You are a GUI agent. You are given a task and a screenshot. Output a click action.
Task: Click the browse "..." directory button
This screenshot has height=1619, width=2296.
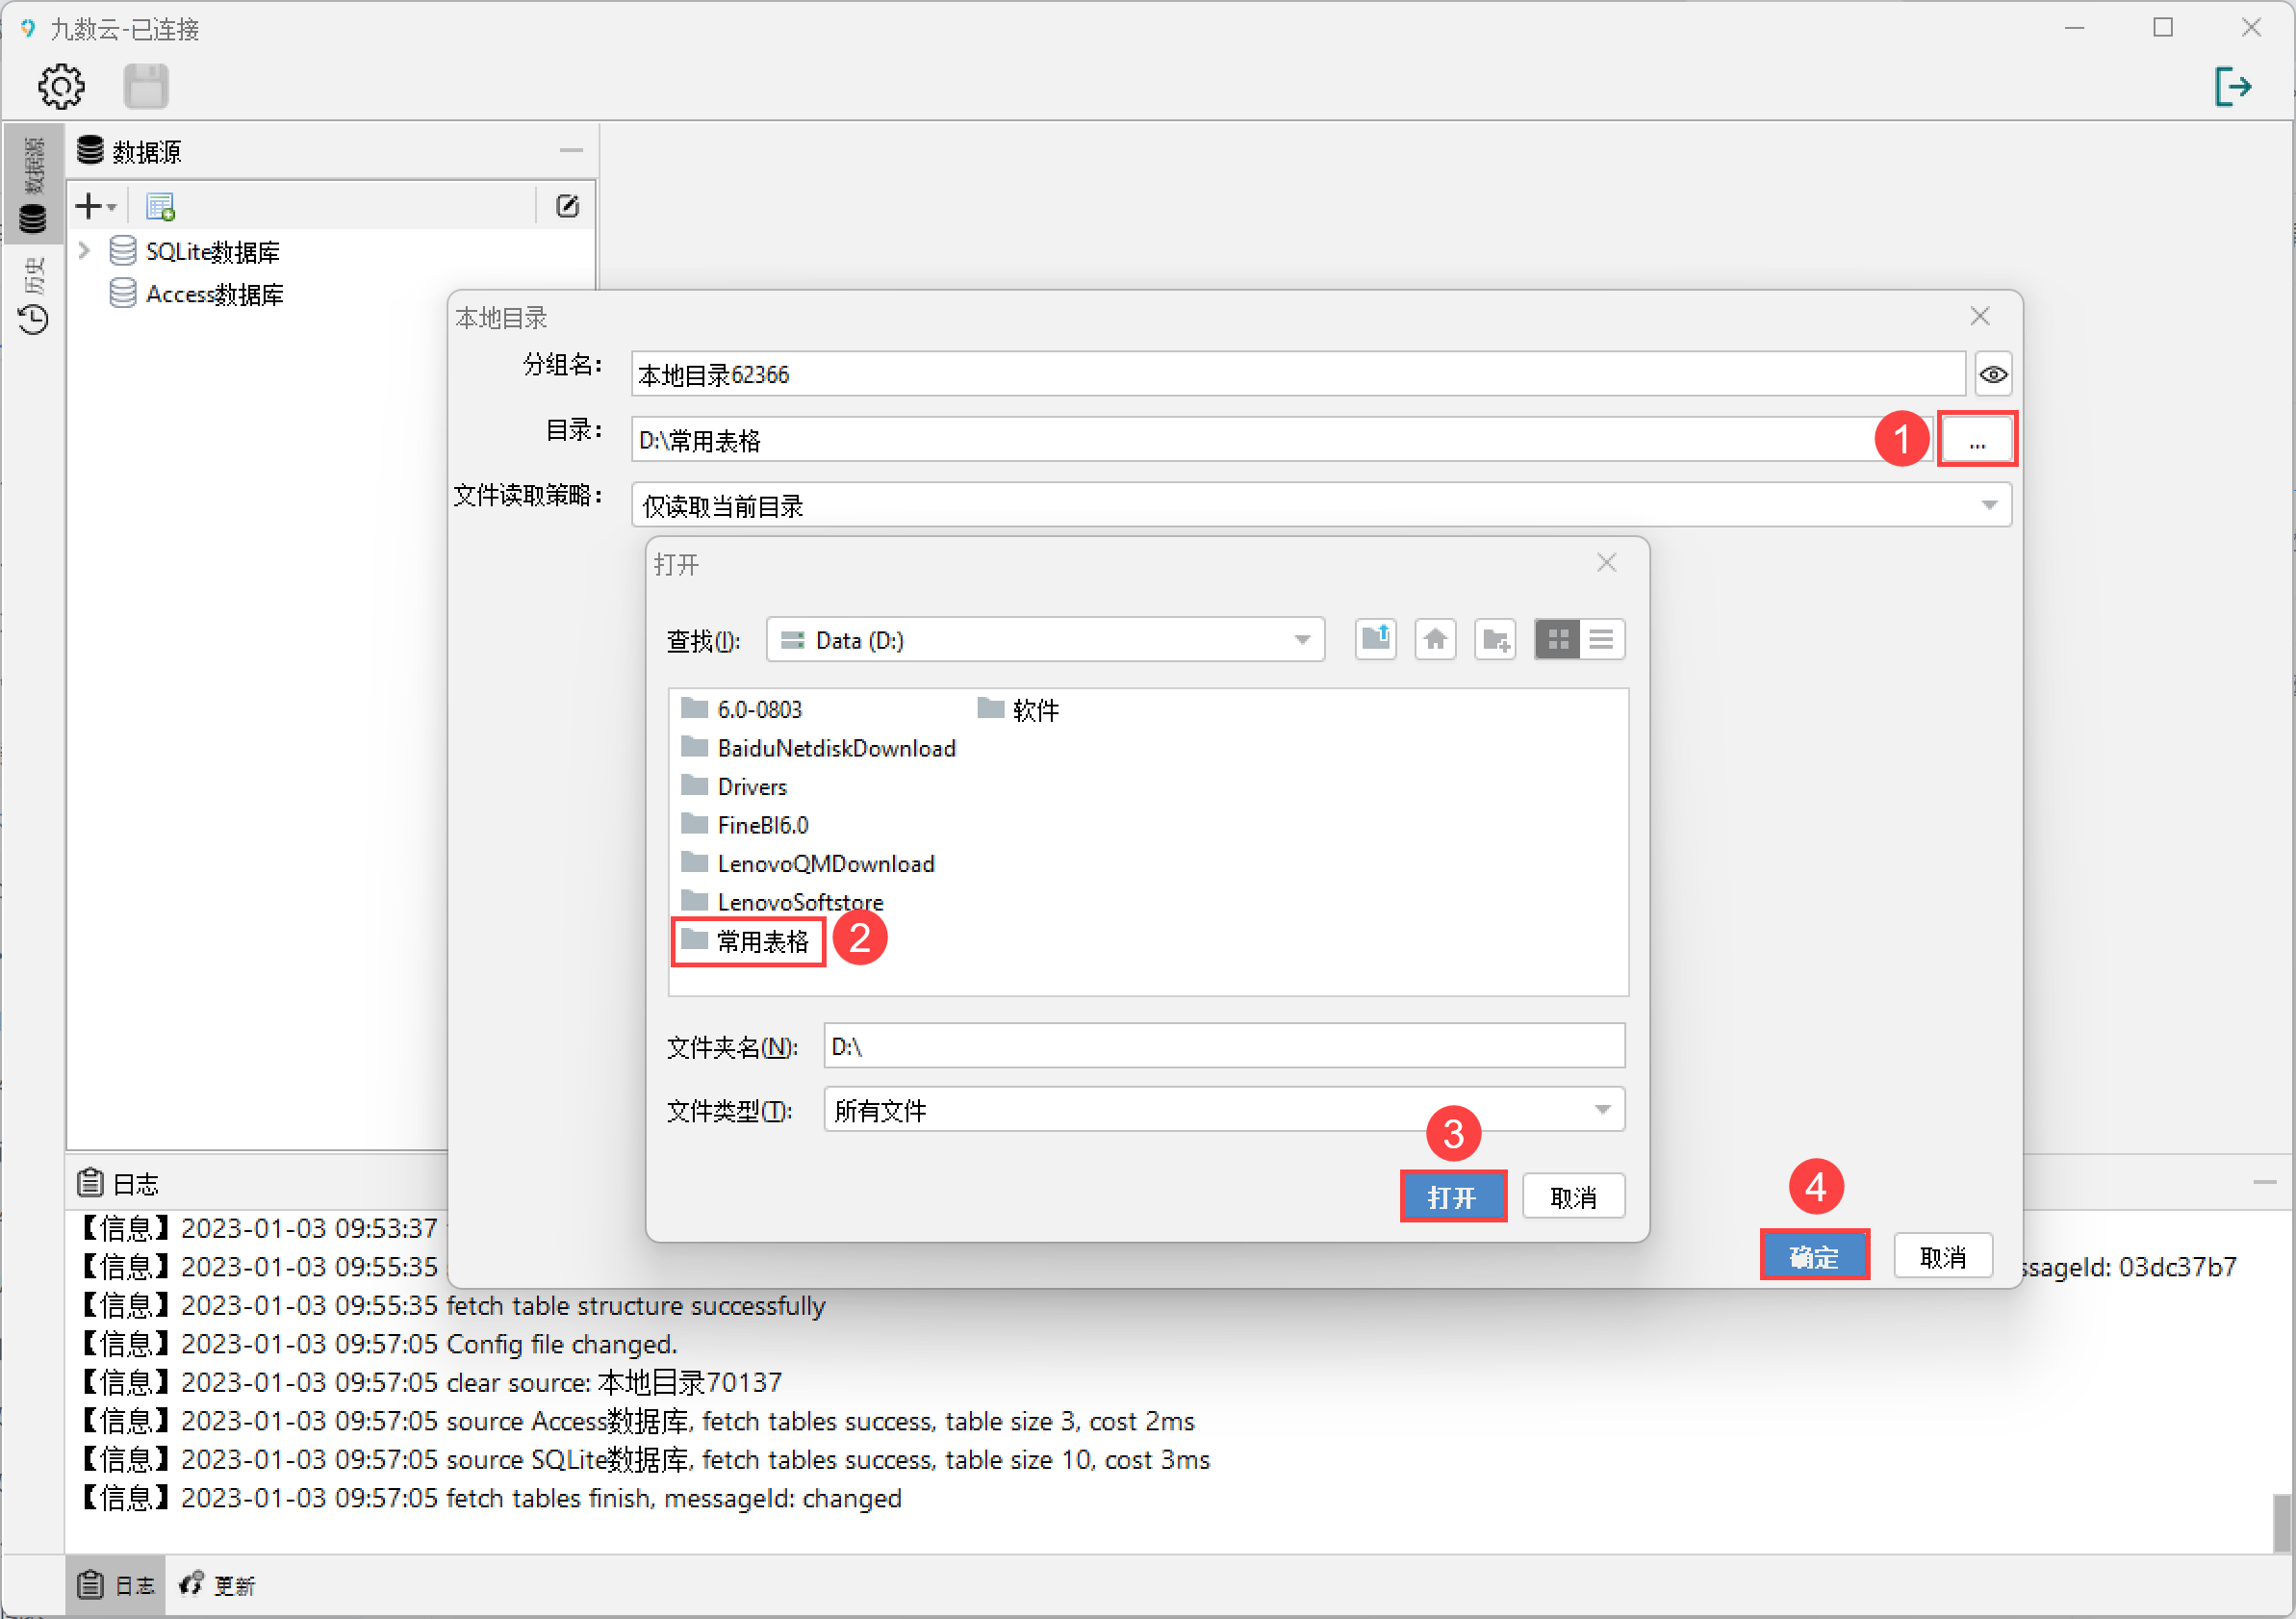tap(1976, 440)
